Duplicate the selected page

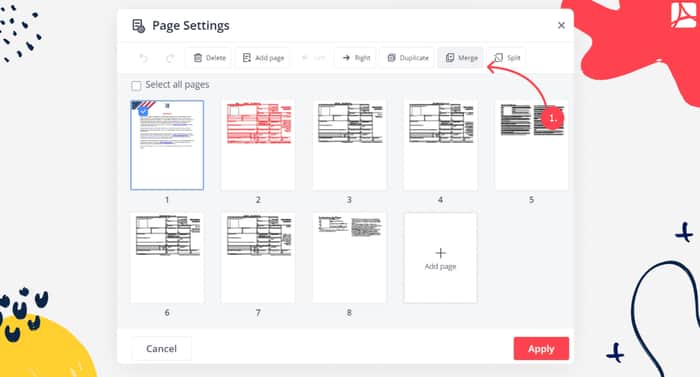(x=407, y=58)
